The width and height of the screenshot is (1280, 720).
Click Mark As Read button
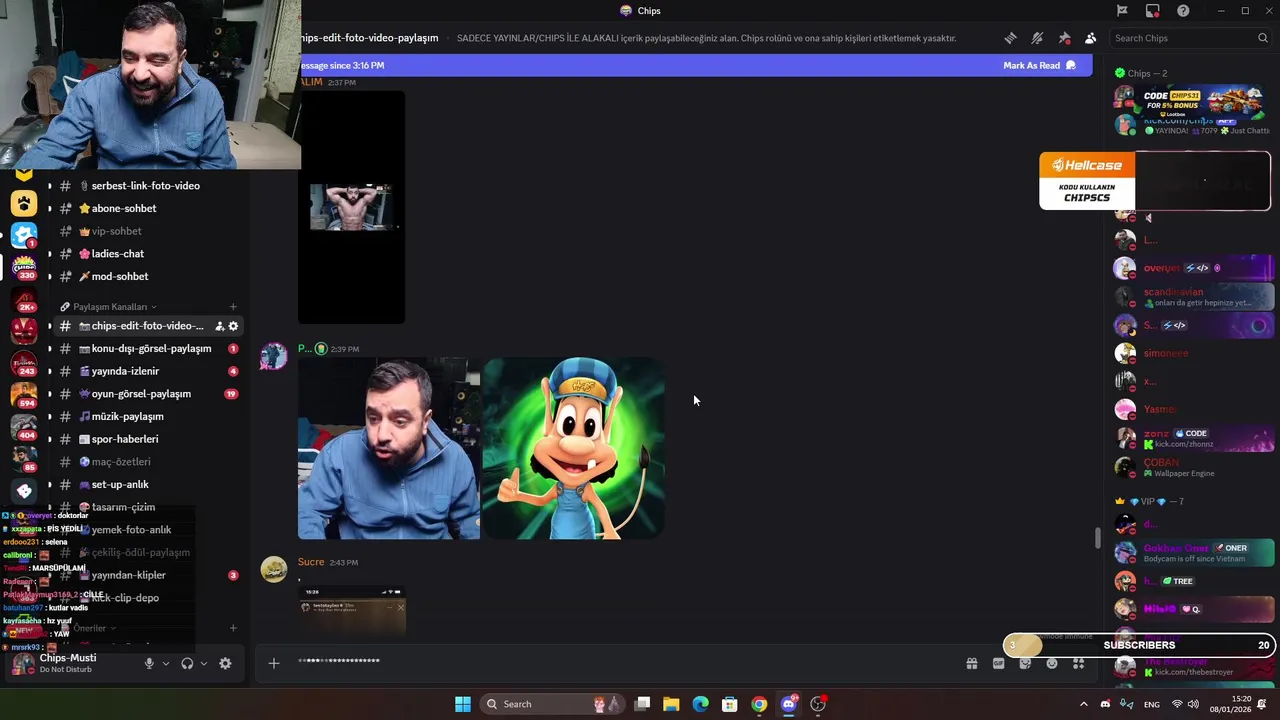point(1039,65)
